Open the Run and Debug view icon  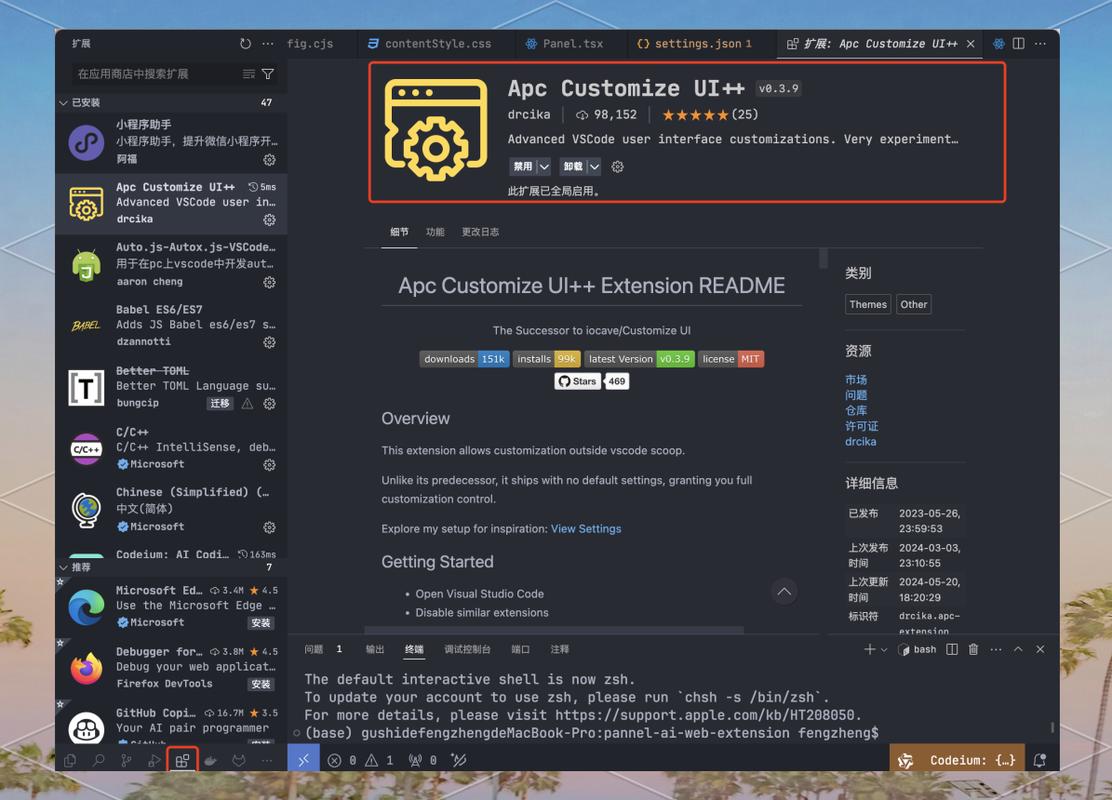pyautogui.click(x=154, y=761)
